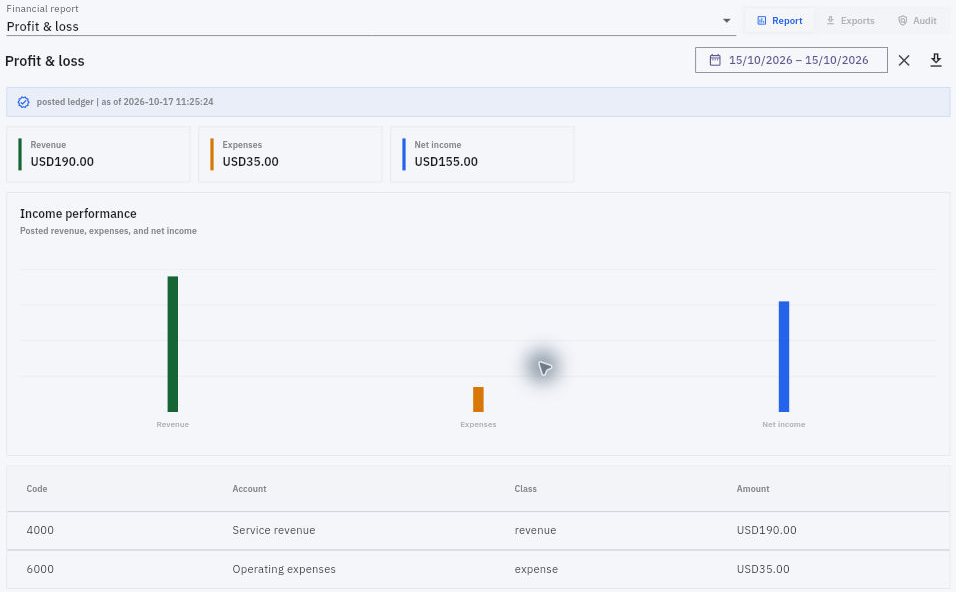Switch to the Audit tab
This screenshot has height=592, width=956.
(x=916, y=21)
